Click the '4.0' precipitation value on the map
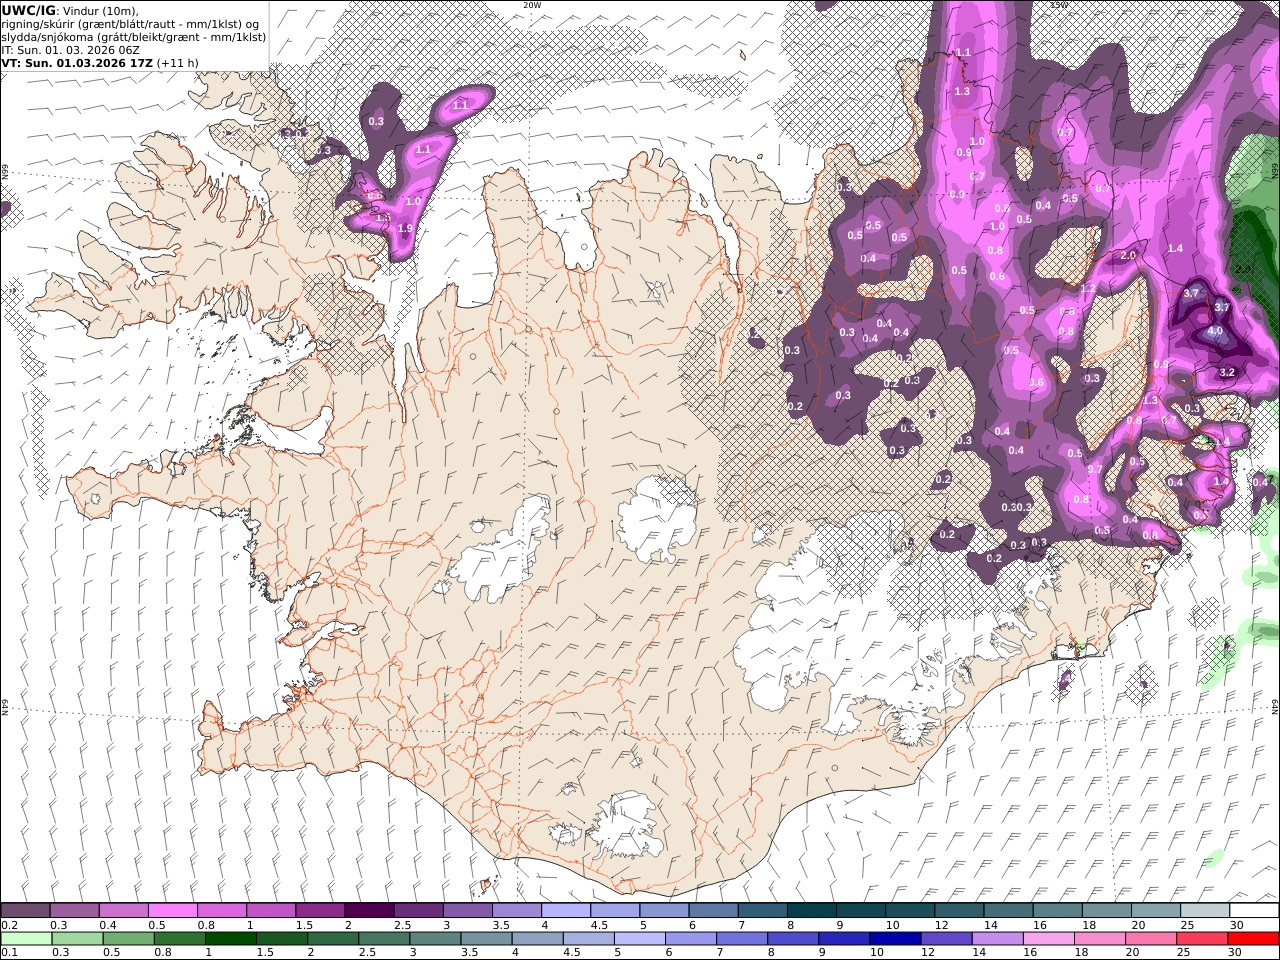 click(x=1215, y=331)
